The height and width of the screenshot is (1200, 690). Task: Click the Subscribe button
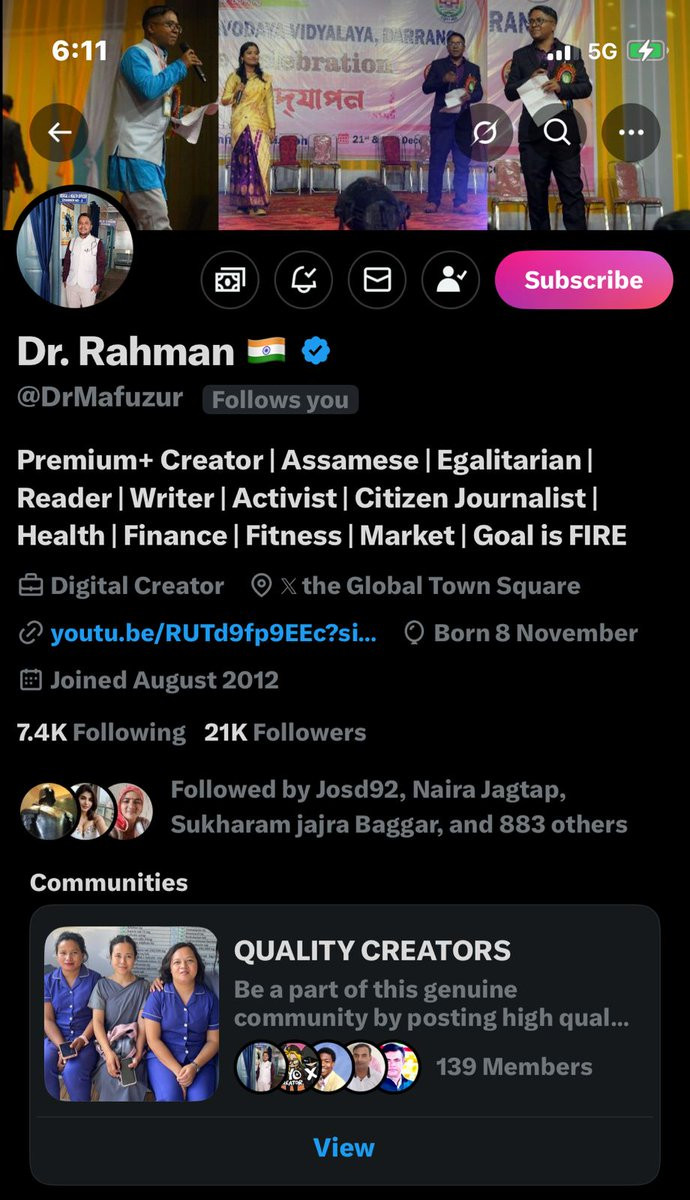point(584,280)
